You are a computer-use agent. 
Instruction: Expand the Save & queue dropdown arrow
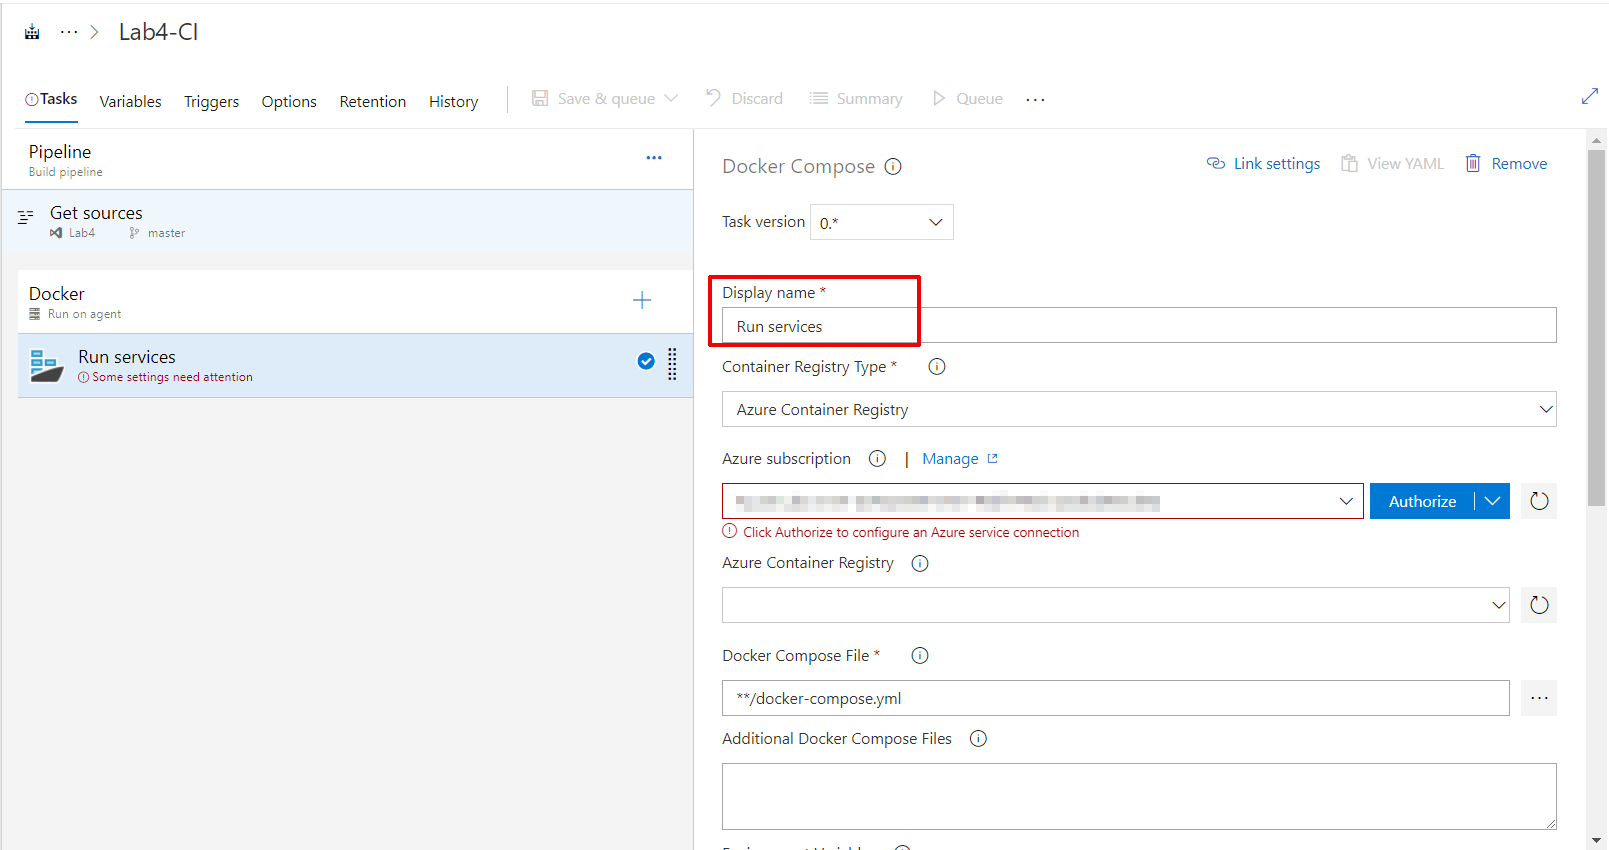click(x=671, y=98)
